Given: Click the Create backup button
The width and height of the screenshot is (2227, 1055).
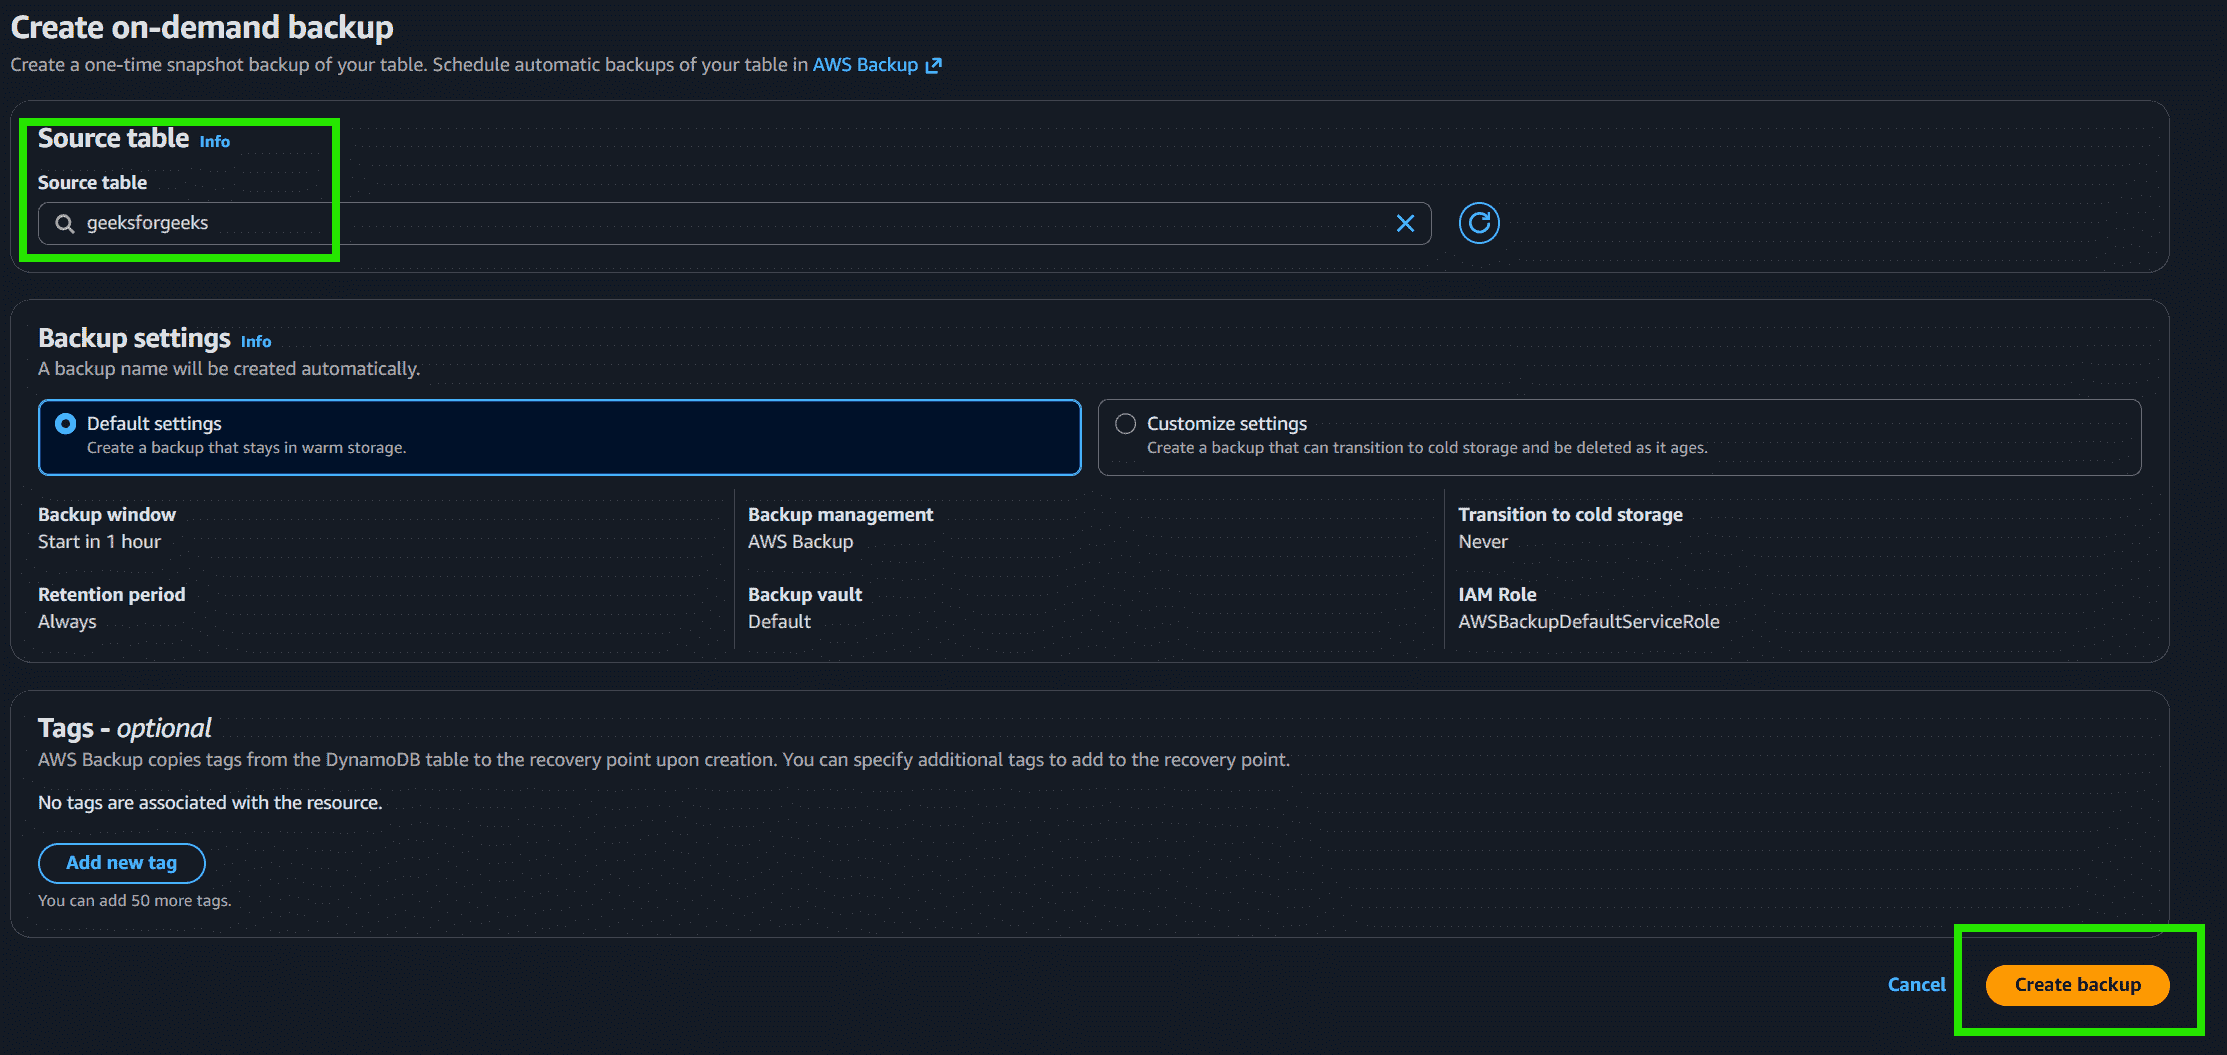Looking at the screenshot, I should coord(2077,985).
